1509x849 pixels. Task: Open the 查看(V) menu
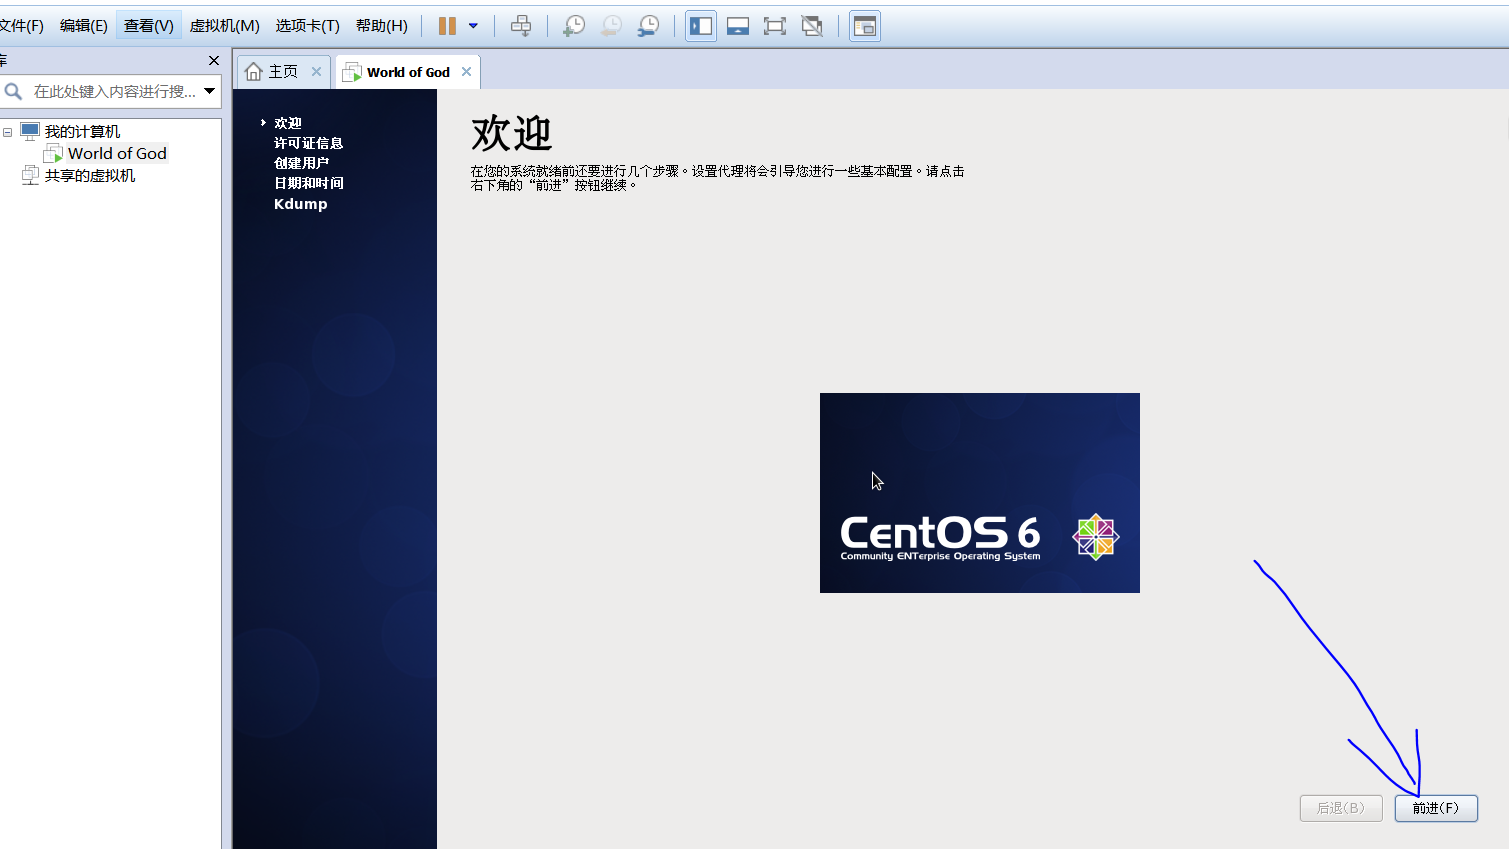pyautogui.click(x=149, y=26)
